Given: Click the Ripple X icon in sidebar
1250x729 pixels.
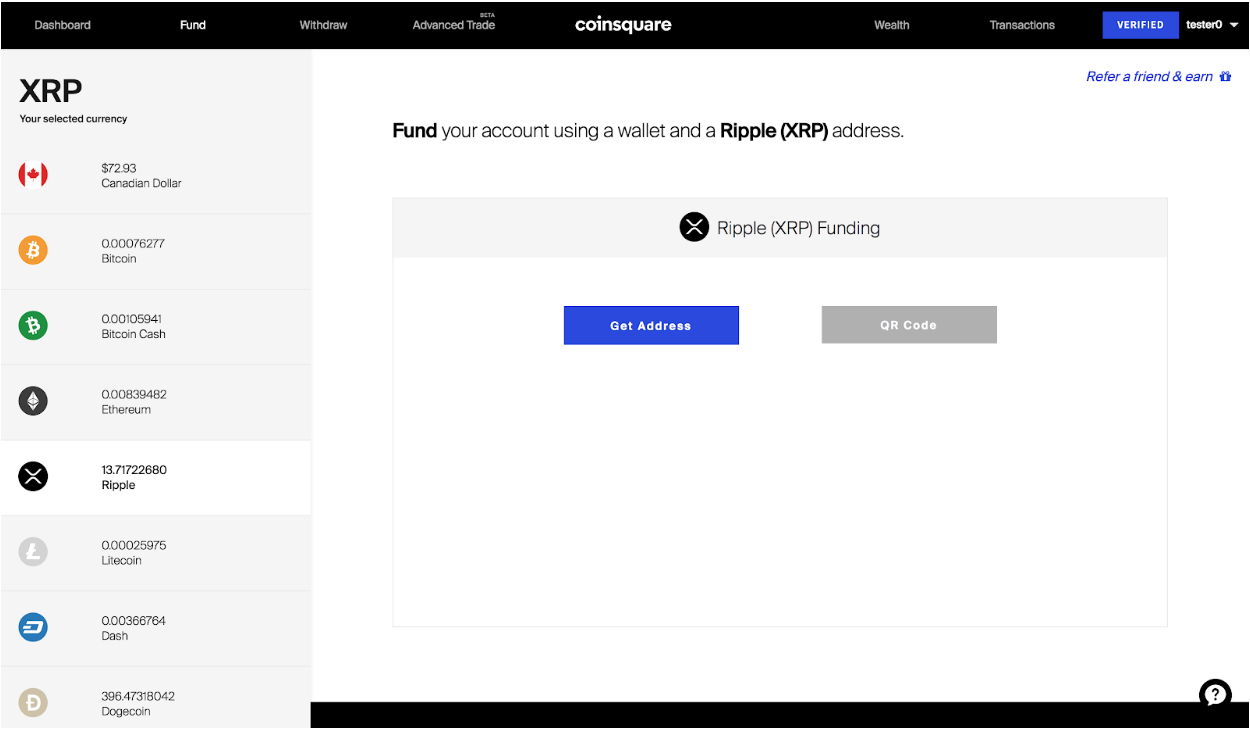Looking at the screenshot, I should (33, 477).
